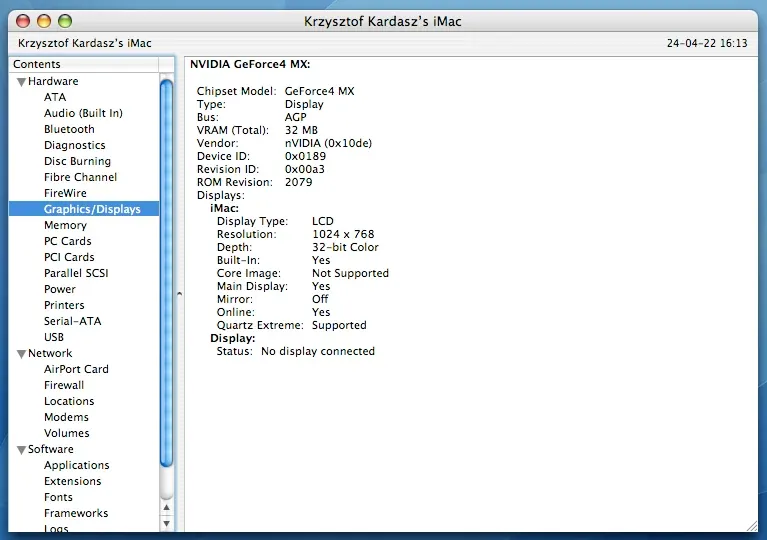The height and width of the screenshot is (540, 767).
Task: Click Display Type value LCD
Action: coord(323,221)
